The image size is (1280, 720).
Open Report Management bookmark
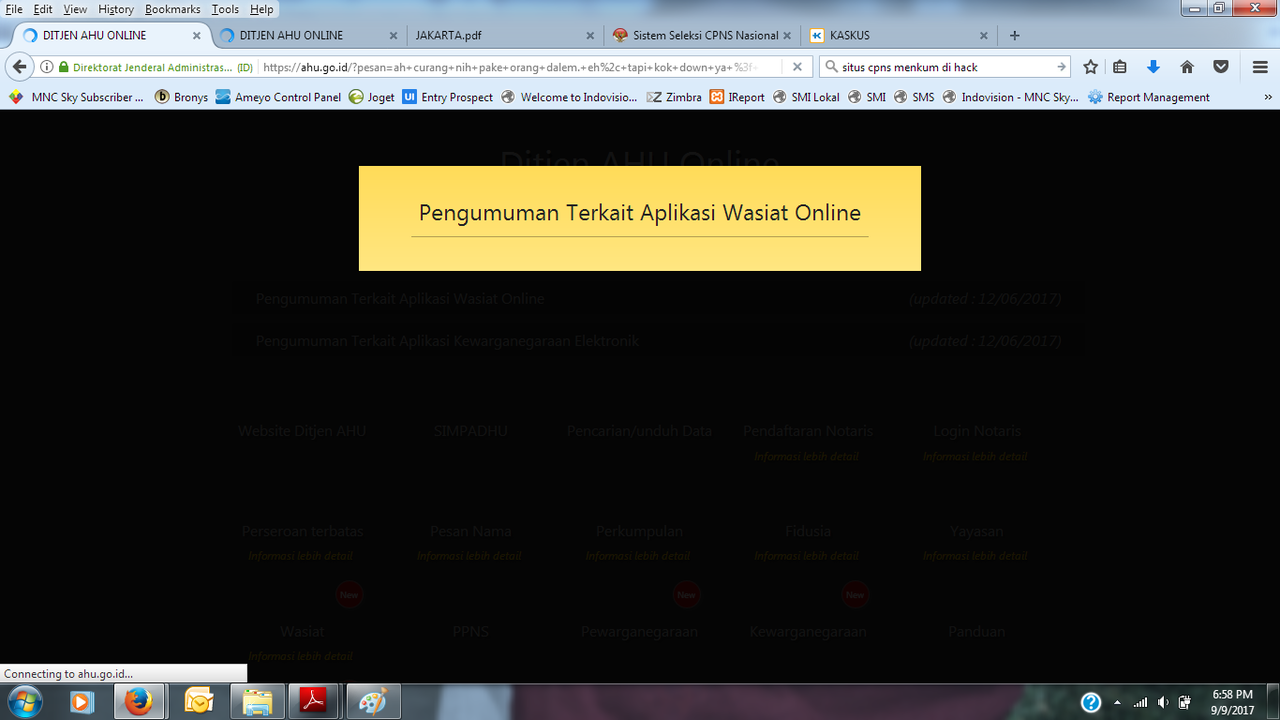tap(1149, 97)
